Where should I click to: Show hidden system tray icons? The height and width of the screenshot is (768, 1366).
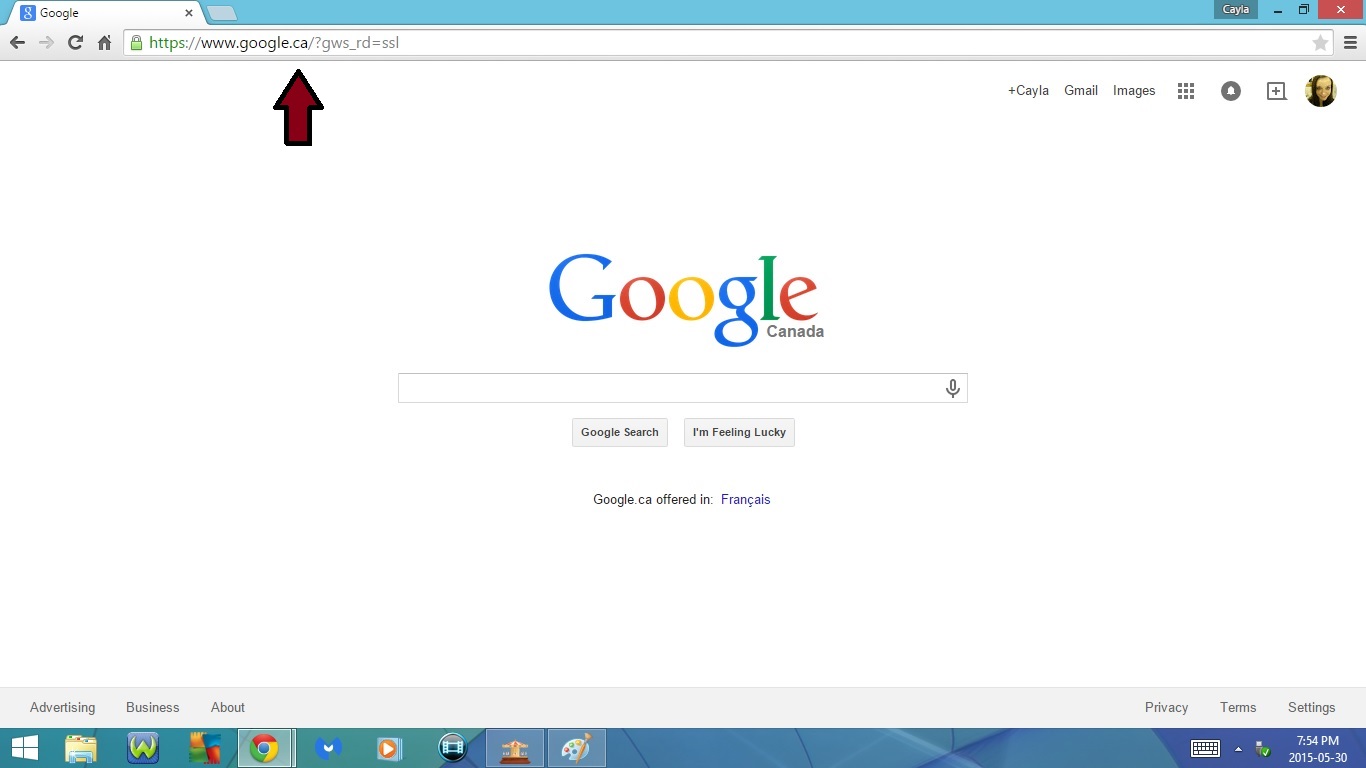tap(1238, 749)
